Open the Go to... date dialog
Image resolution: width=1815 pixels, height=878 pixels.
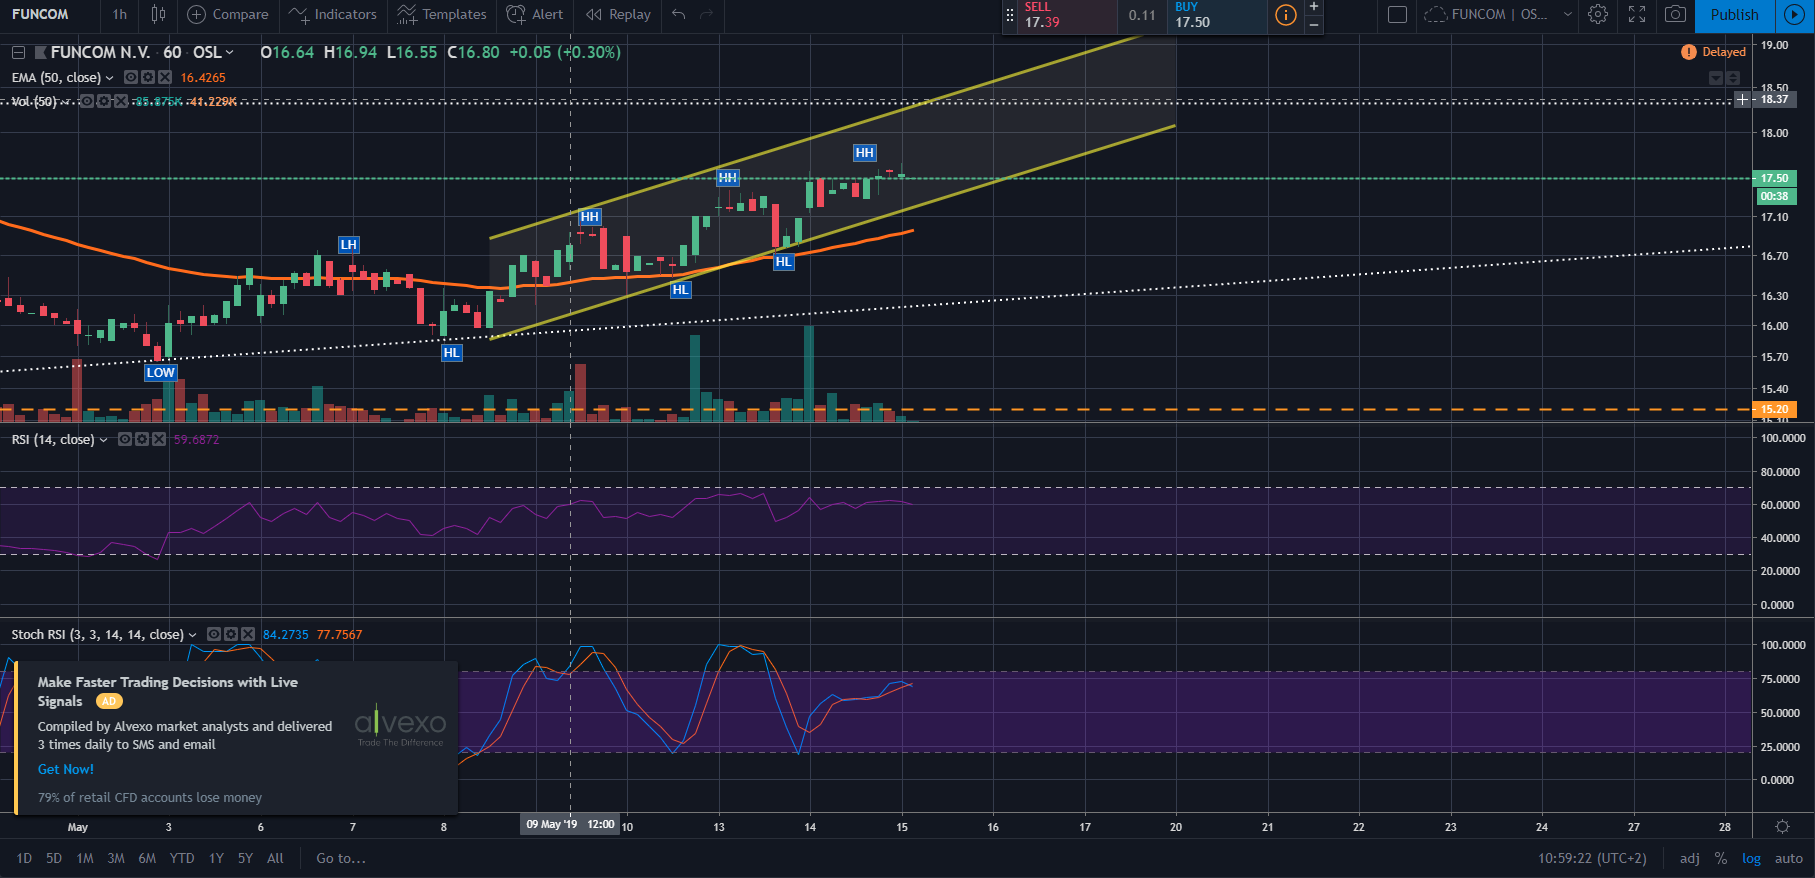341,858
